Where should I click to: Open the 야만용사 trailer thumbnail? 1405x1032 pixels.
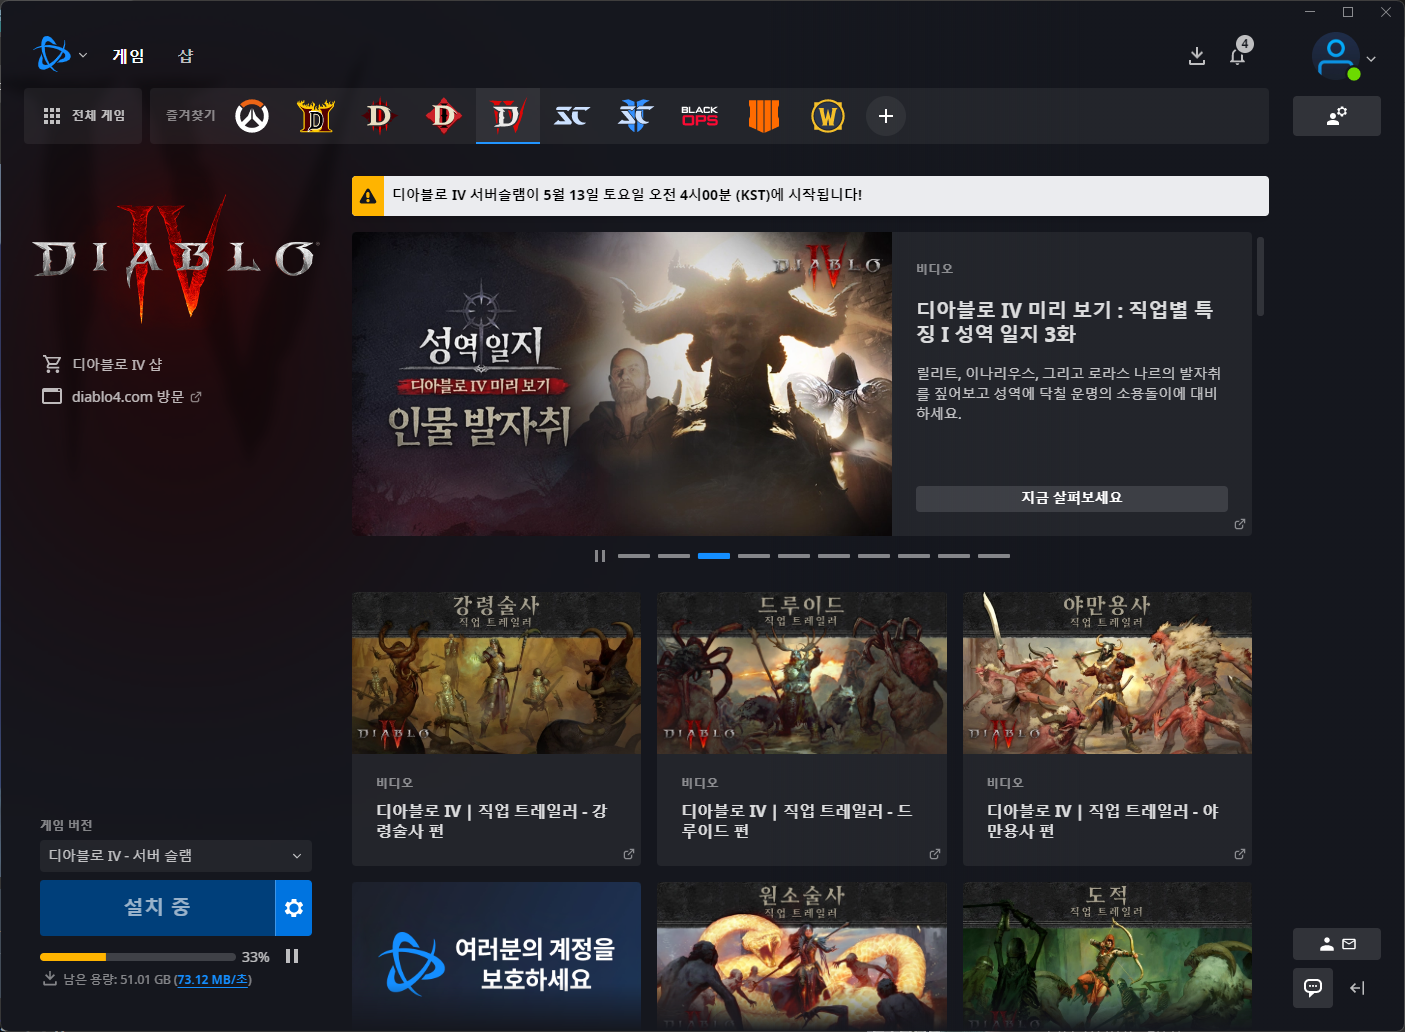click(1107, 673)
